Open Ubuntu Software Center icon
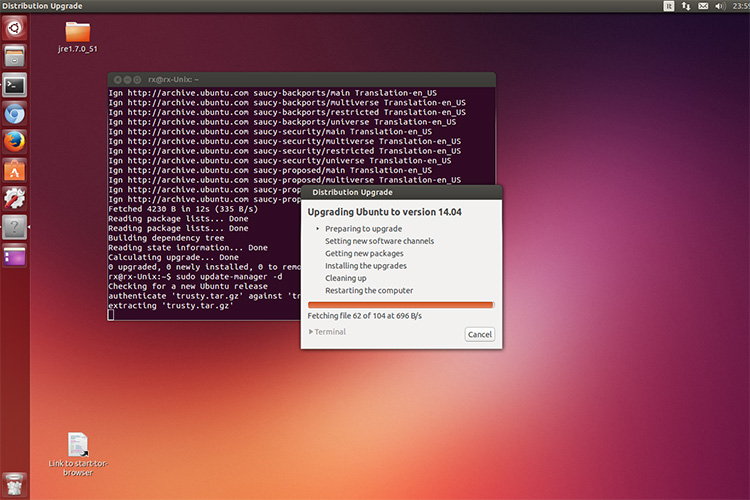Image resolution: width=750 pixels, height=500 pixels. click(14, 170)
